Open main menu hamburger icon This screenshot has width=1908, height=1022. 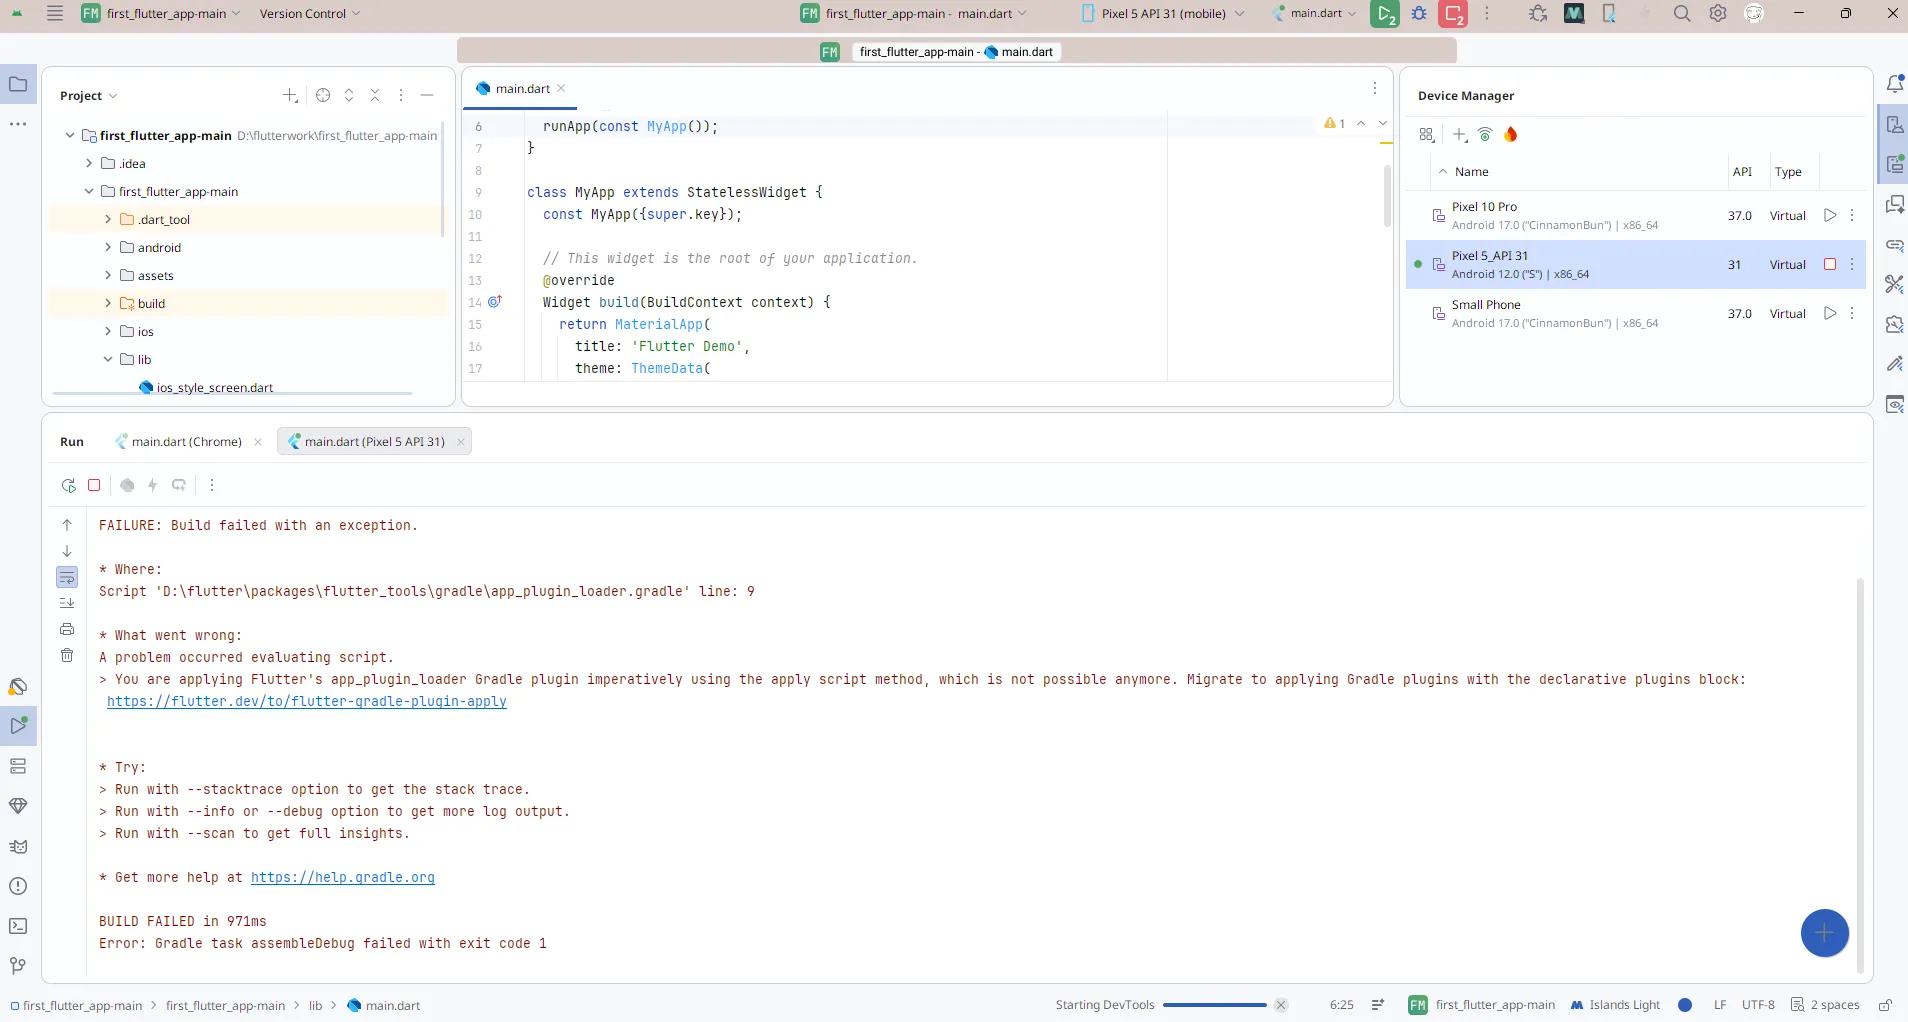pyautogui.click(x=55, y=14)
